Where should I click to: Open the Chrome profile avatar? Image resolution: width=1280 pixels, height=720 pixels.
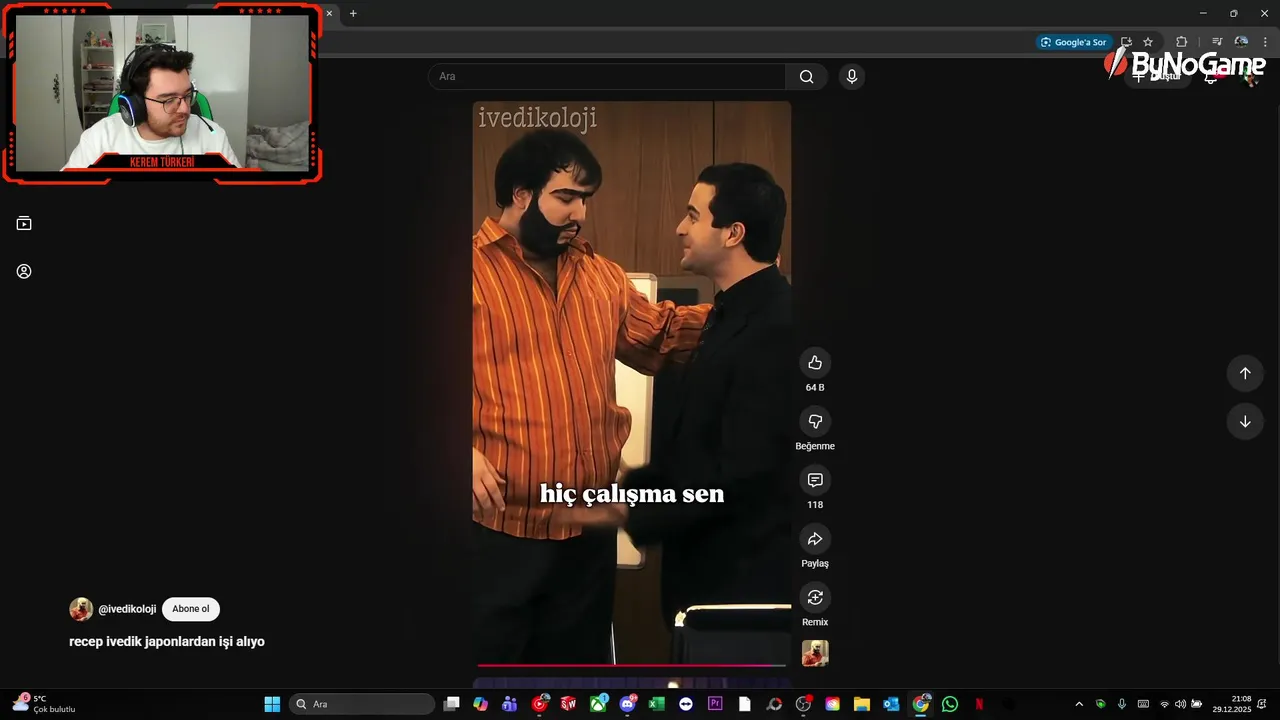click(x=1241, y=42)
